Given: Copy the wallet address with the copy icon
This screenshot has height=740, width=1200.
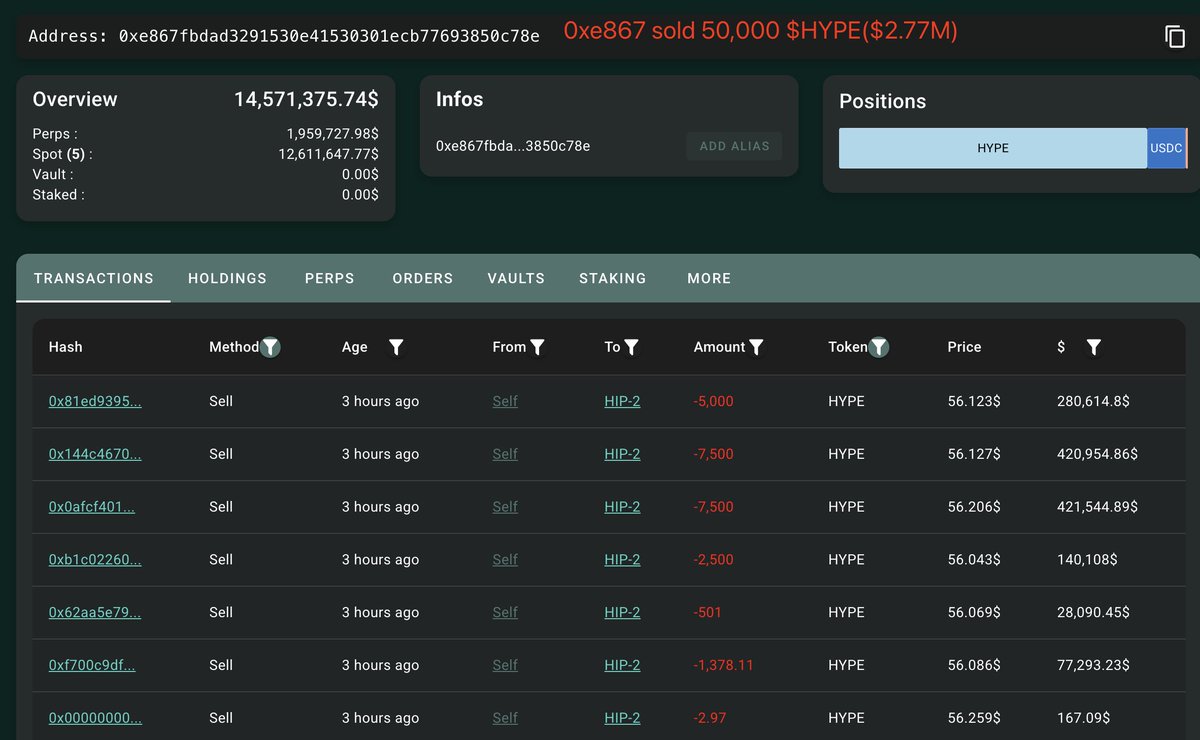Looking at the screenshot, I should 1175,37.
